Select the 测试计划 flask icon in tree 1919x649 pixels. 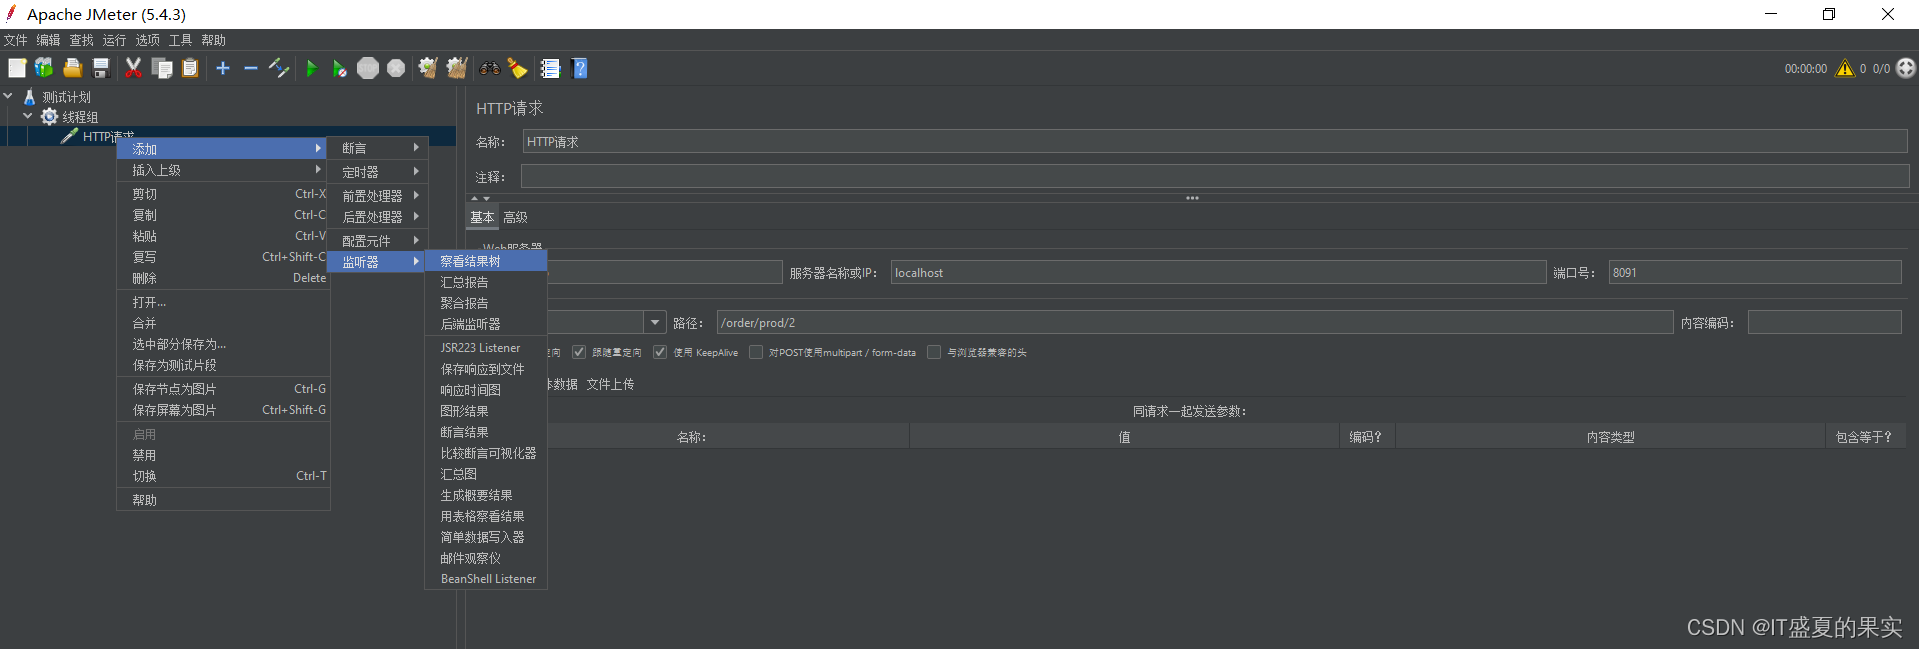(29, 97)
